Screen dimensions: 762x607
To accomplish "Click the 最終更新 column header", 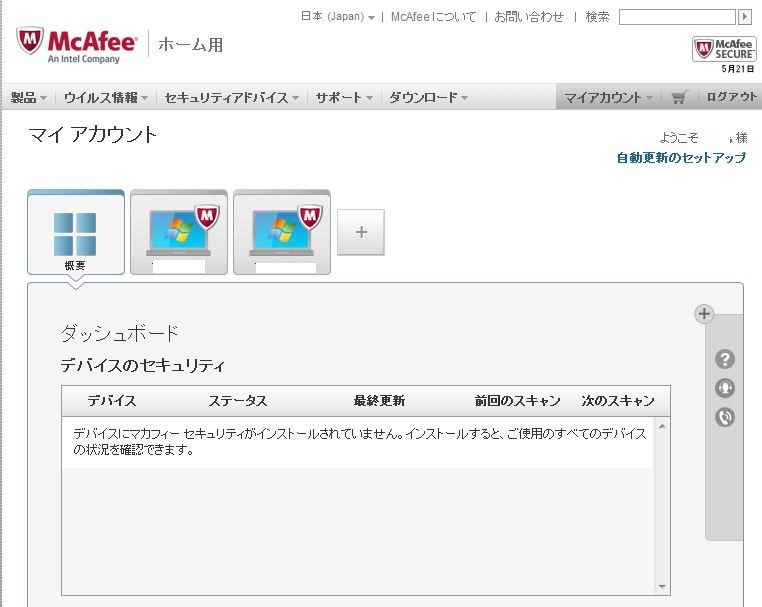I will tap(379, 400).
